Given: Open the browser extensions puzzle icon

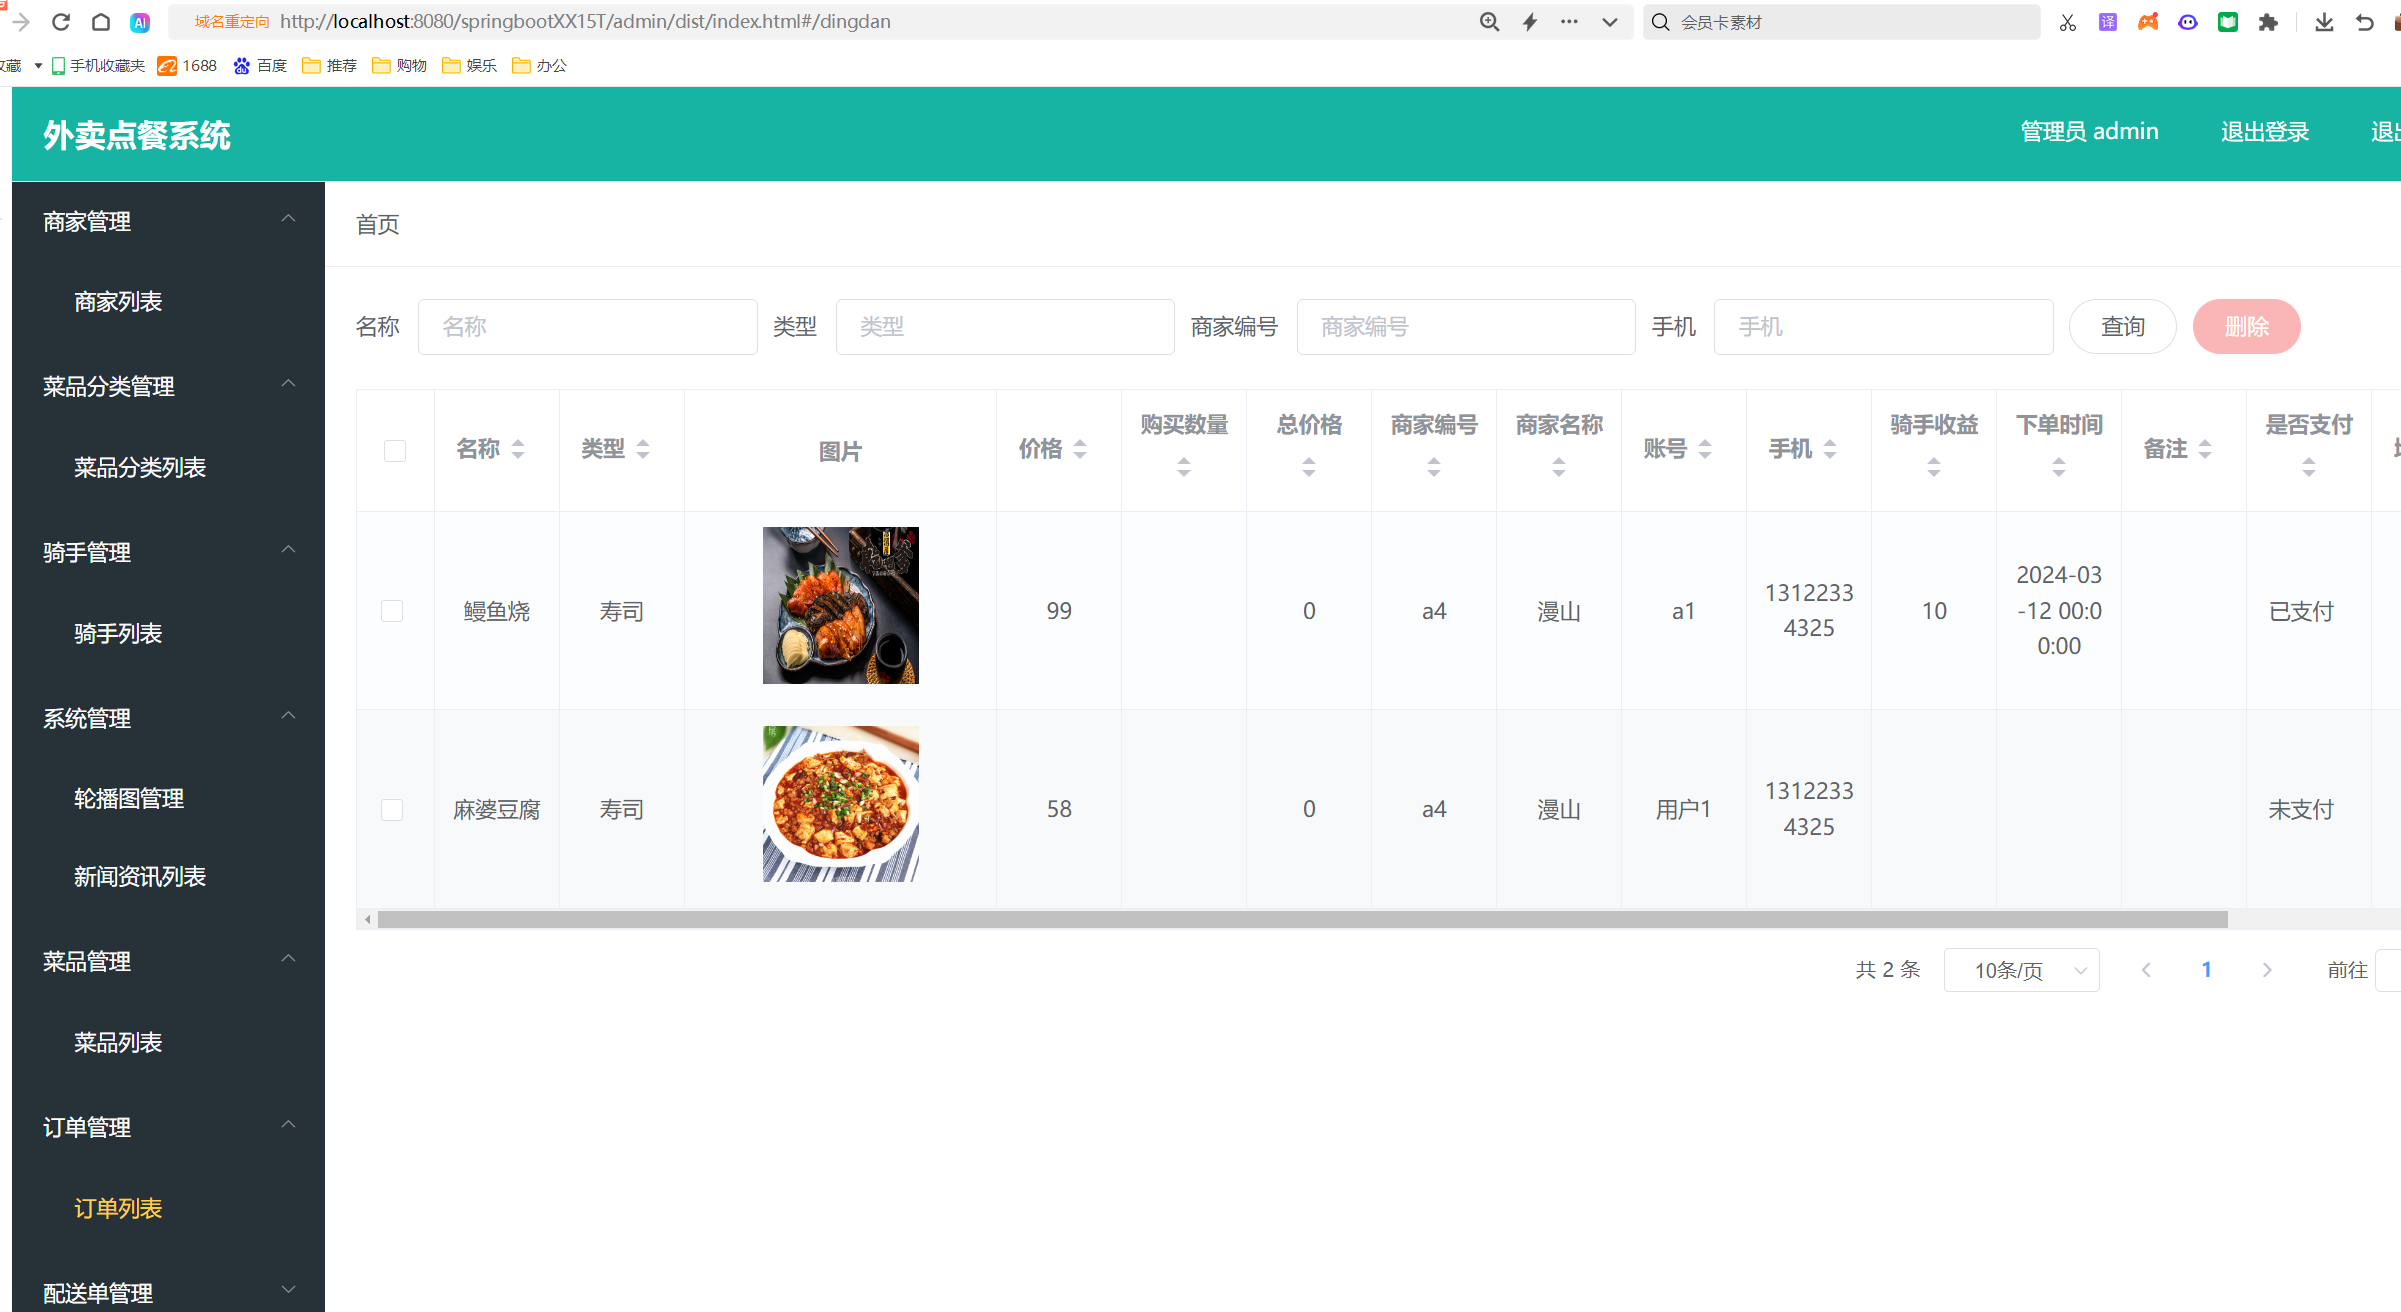Looking at the screenshot, I should 2268,21.
